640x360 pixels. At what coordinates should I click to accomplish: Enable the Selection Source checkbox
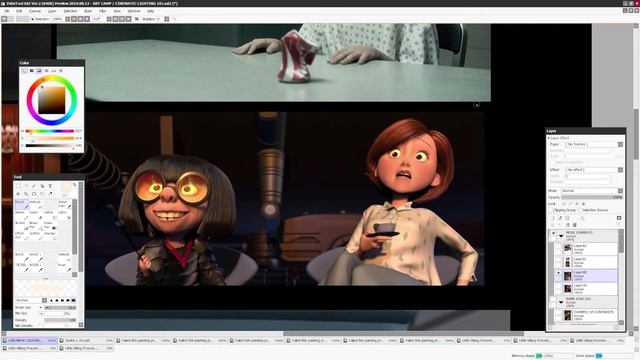[580, 210]
